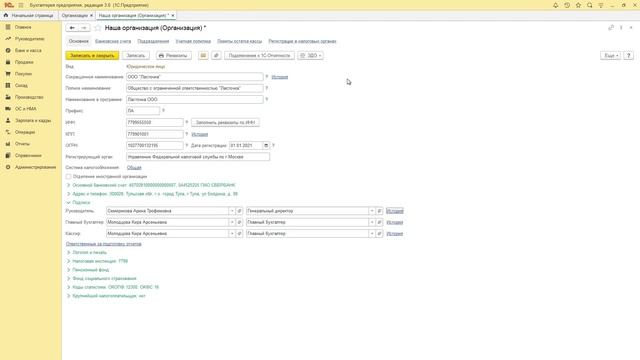Viewport: 640px width, 360px height.
Task: Click the Реквизиты print button
Action: coord(173,56)
